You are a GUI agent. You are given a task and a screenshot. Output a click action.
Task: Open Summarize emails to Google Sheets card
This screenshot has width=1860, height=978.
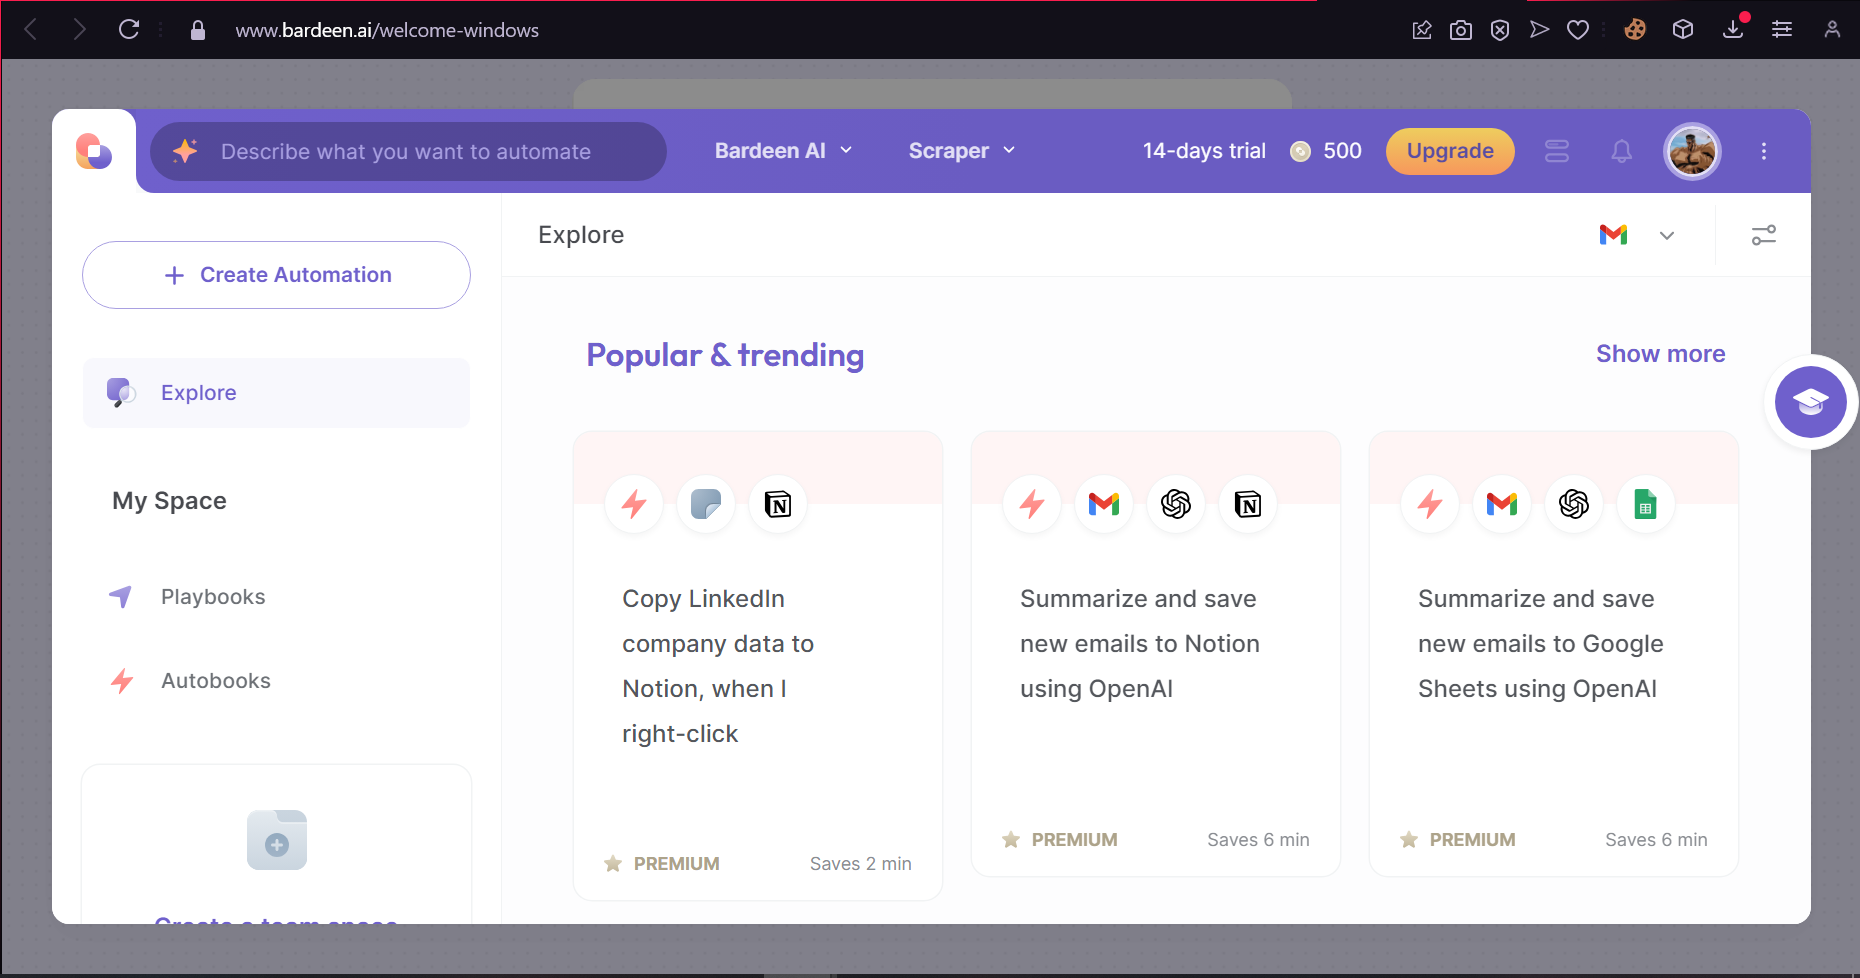1554,654
